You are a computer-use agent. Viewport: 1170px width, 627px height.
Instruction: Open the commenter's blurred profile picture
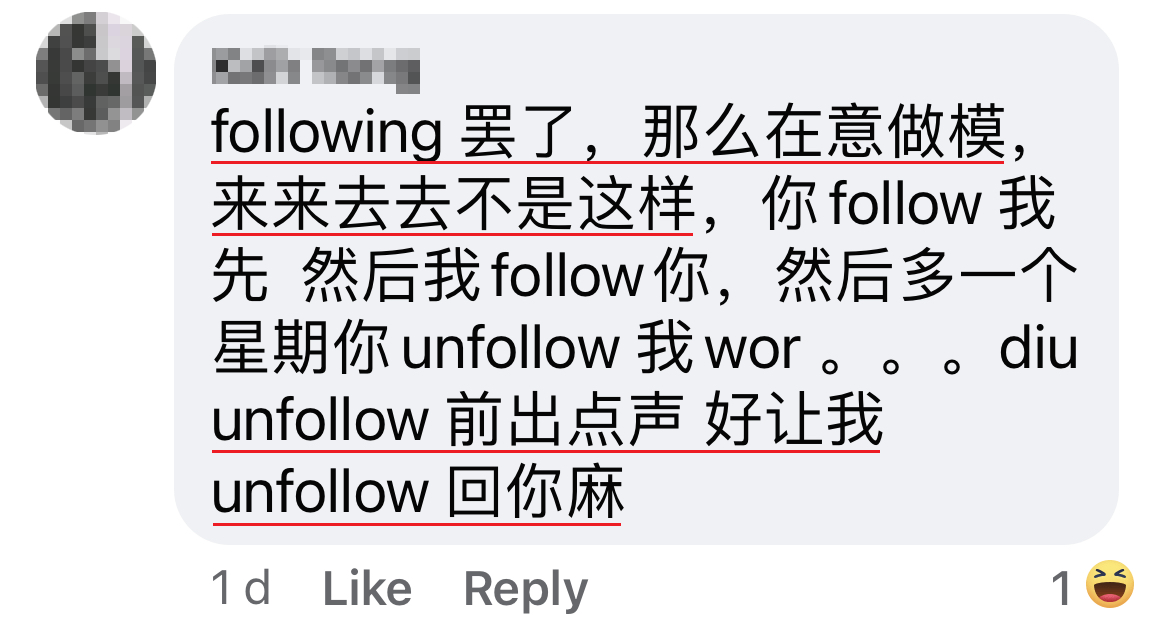[x=96, y=73]
